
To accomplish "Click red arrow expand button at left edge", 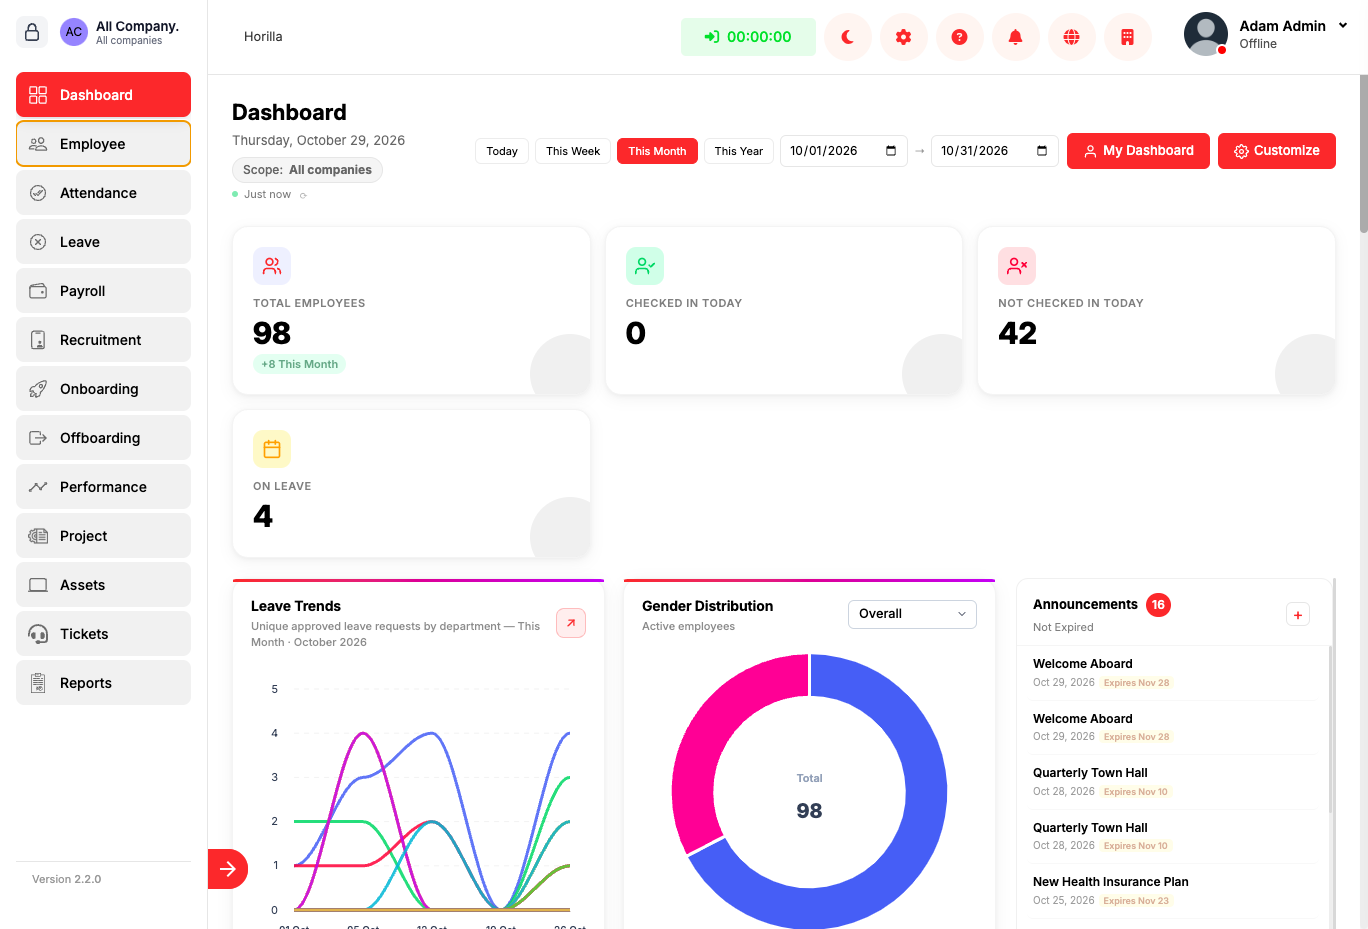I will click(228, 869).
